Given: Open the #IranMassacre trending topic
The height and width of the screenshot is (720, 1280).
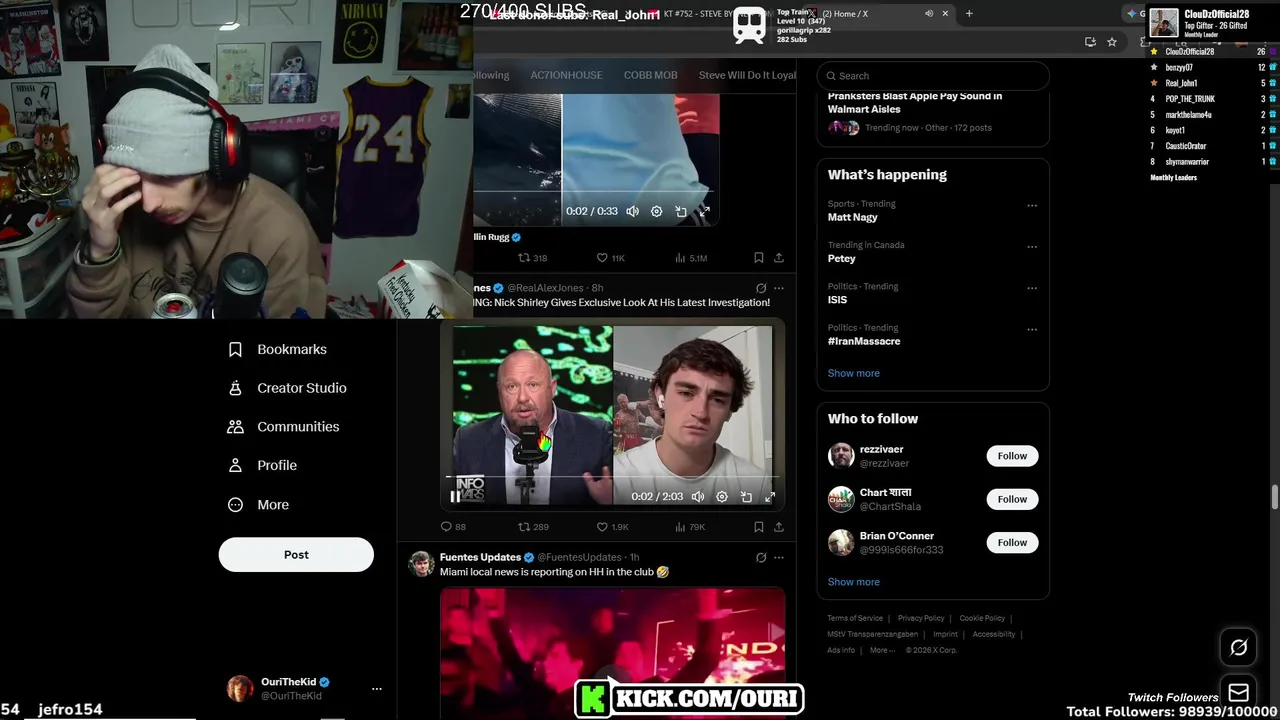Looking at the screenshot, I should point(864,341).
